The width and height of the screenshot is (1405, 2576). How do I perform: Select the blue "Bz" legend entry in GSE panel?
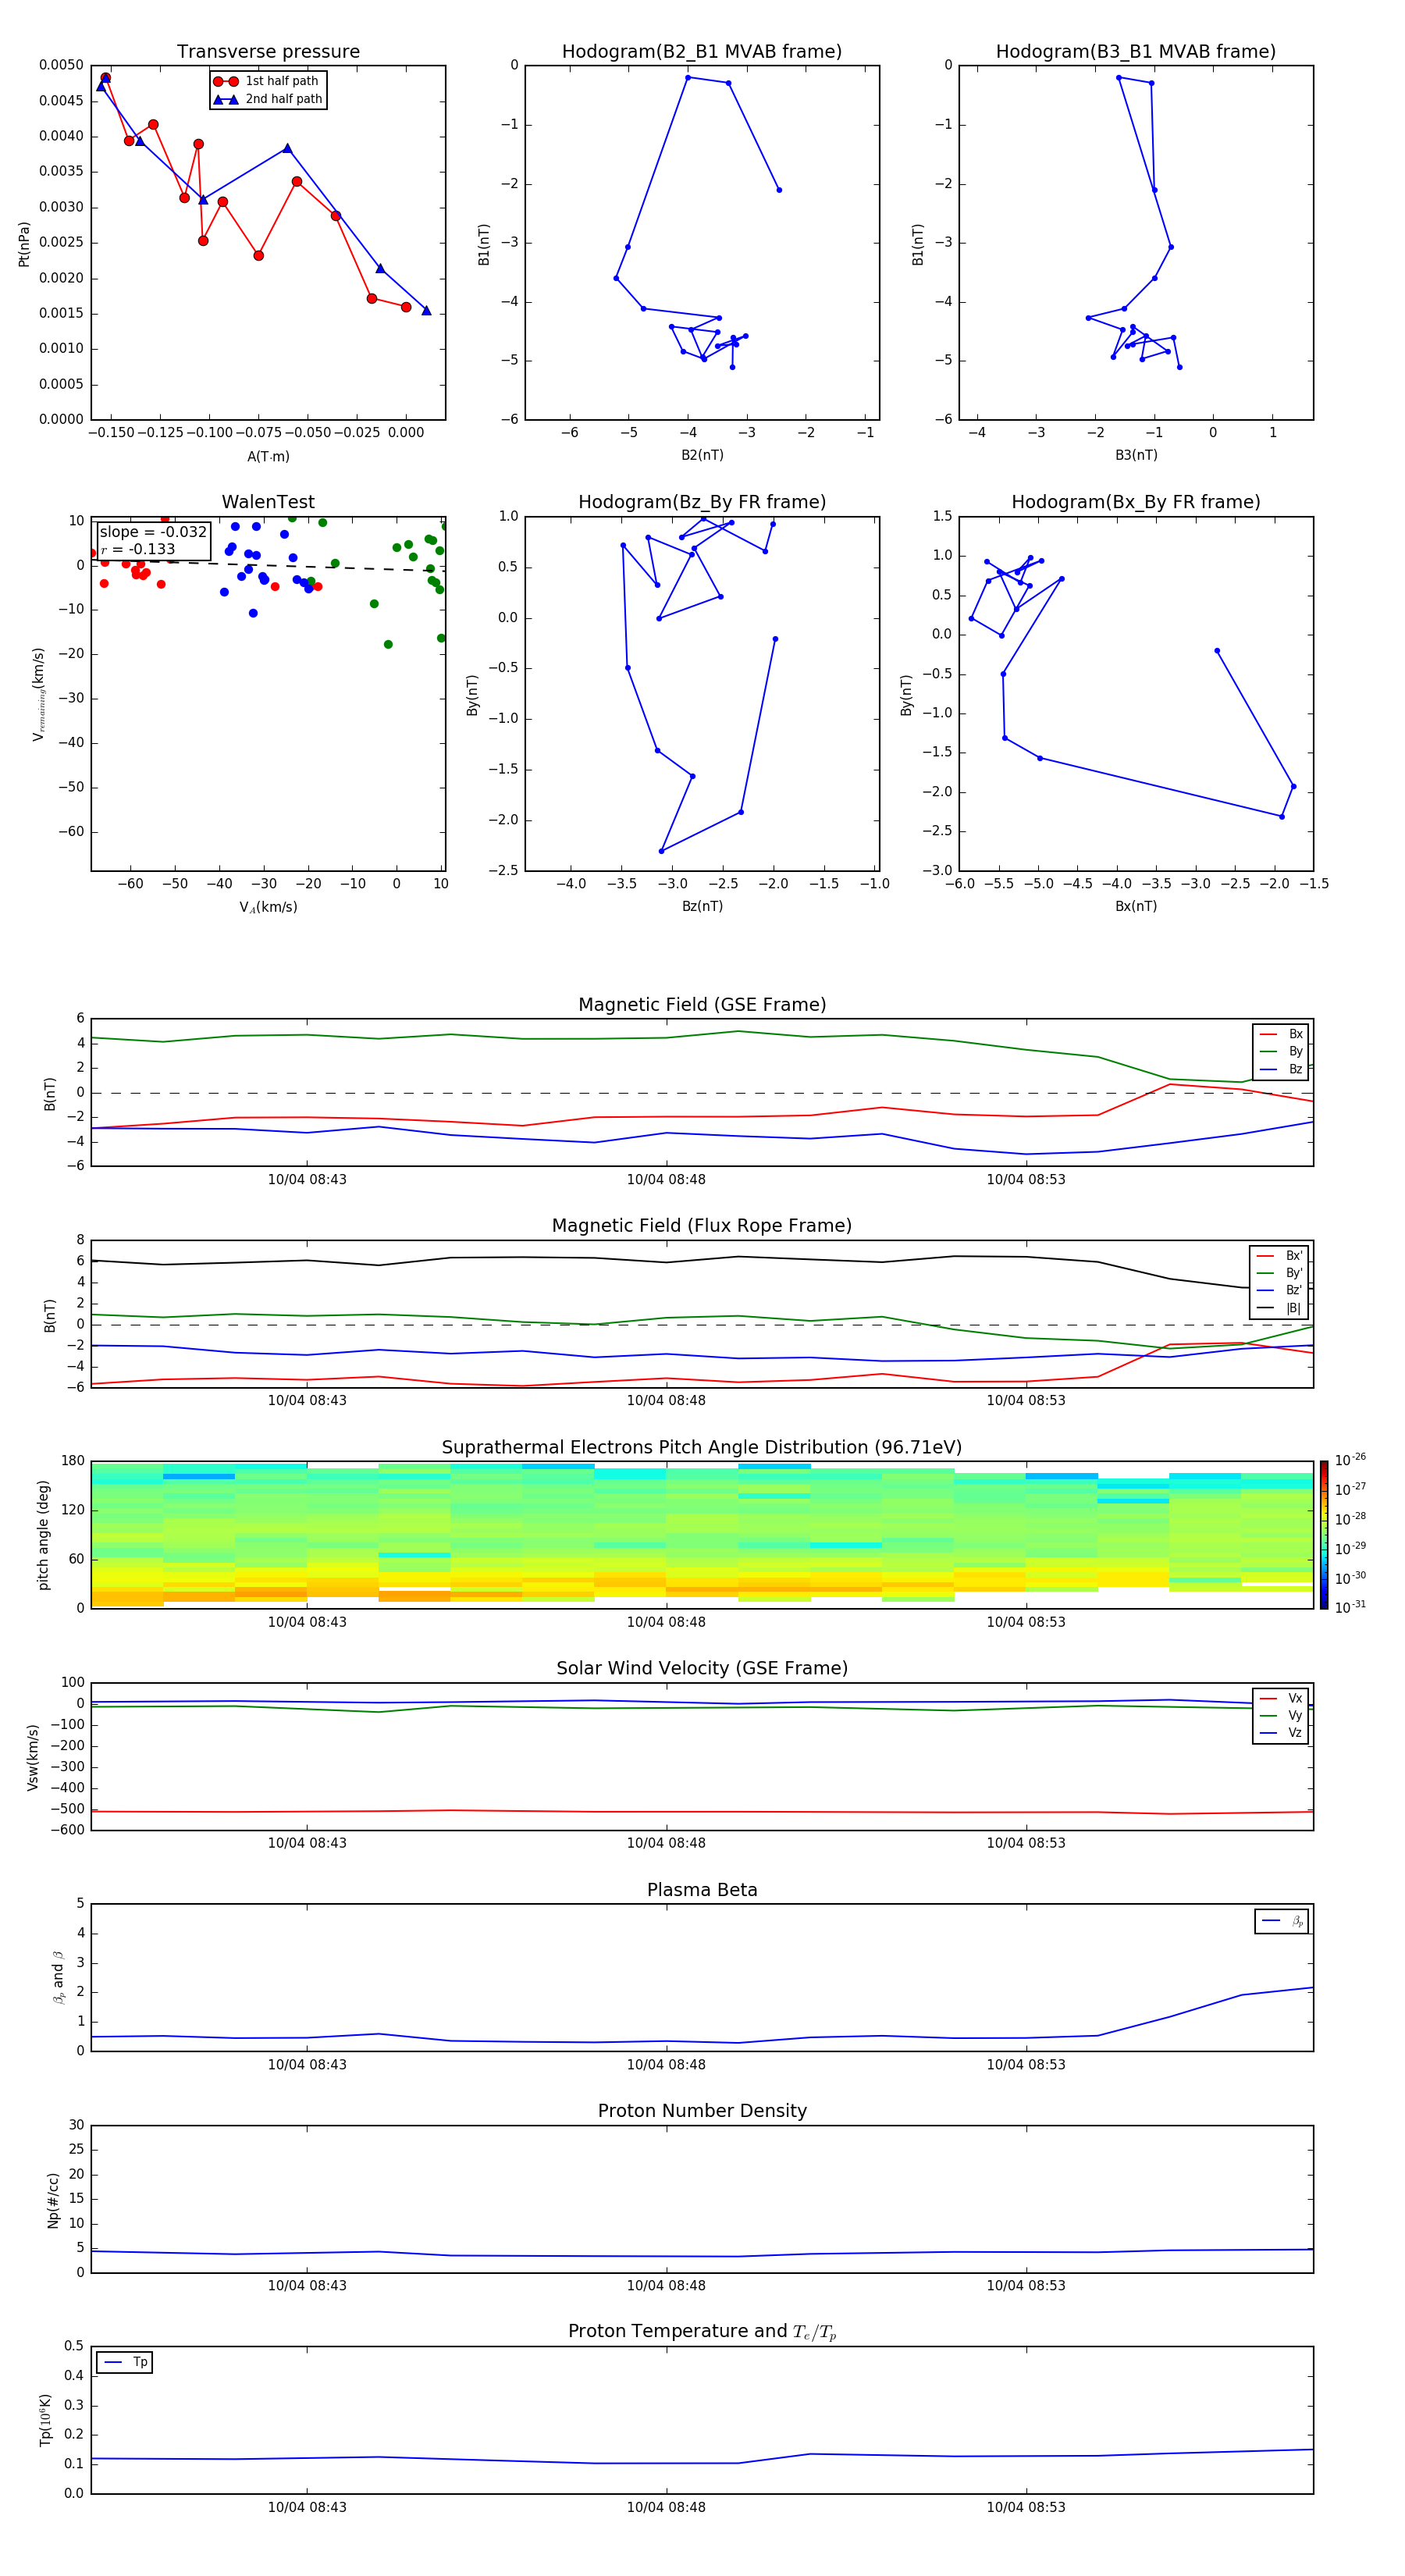pyautogui.click(x=1281, y=1069)
